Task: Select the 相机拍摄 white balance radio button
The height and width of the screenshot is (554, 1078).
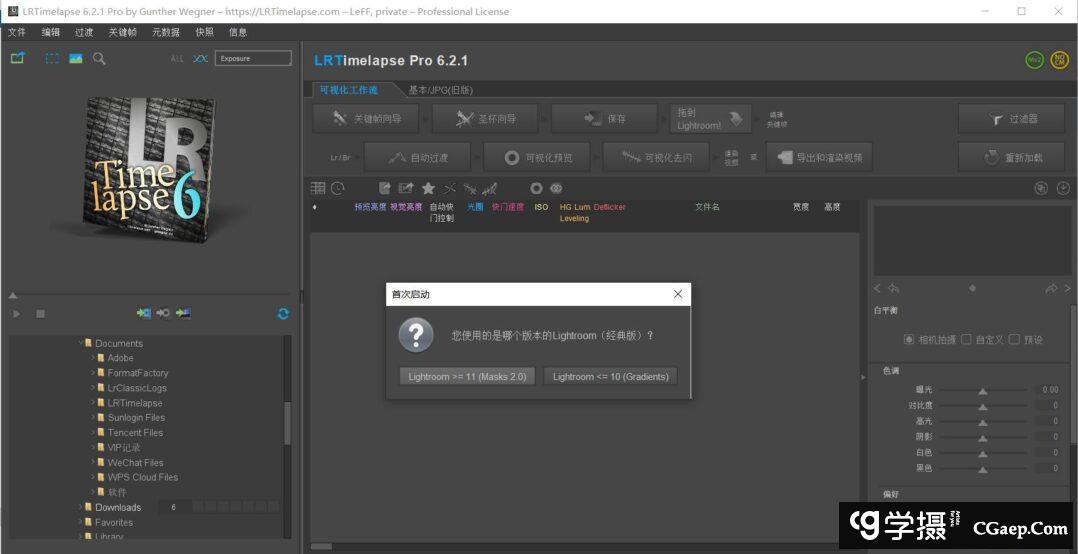Action: [909, 339]
